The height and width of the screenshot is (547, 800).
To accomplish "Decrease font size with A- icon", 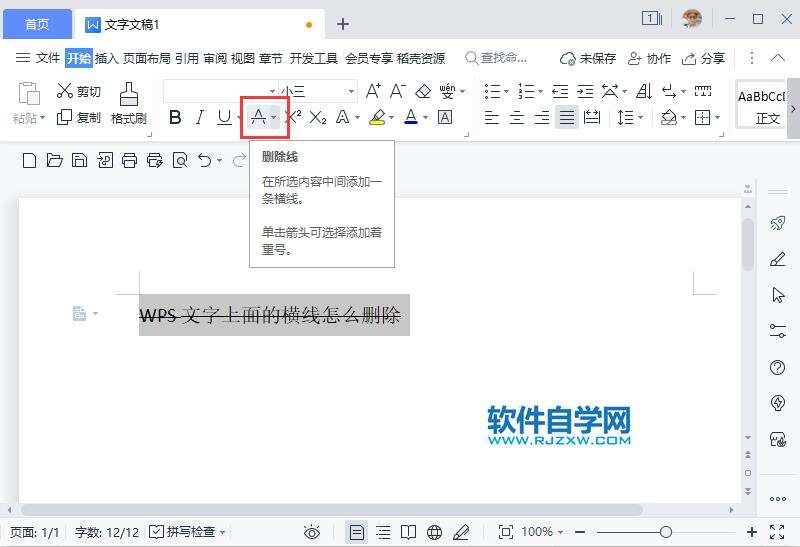I will [398, 91].
